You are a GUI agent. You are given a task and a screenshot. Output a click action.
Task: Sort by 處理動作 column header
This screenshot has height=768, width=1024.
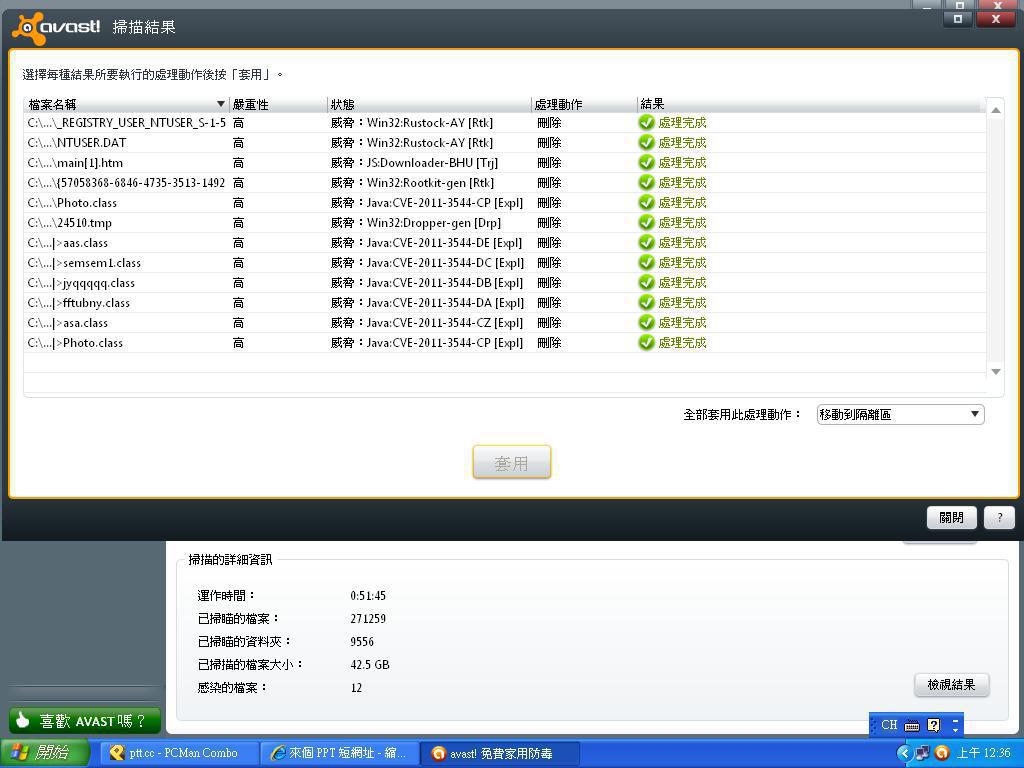click(x=584, y=104)
